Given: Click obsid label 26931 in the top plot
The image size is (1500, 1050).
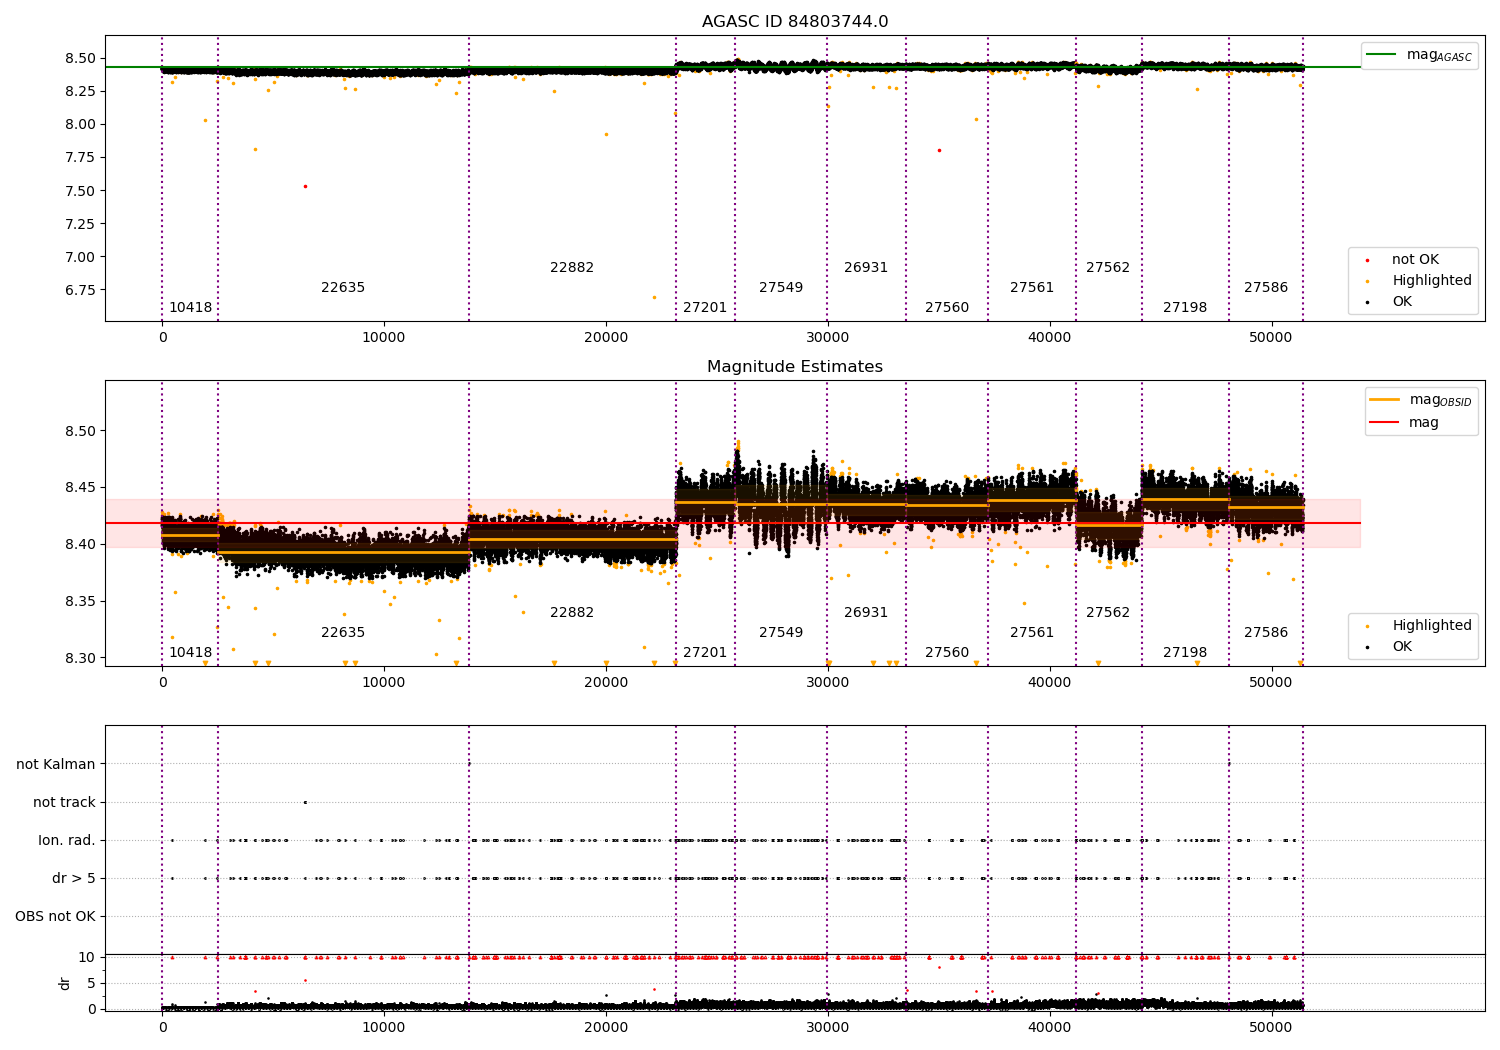Looking at the screenshot, I should [866, 268].
